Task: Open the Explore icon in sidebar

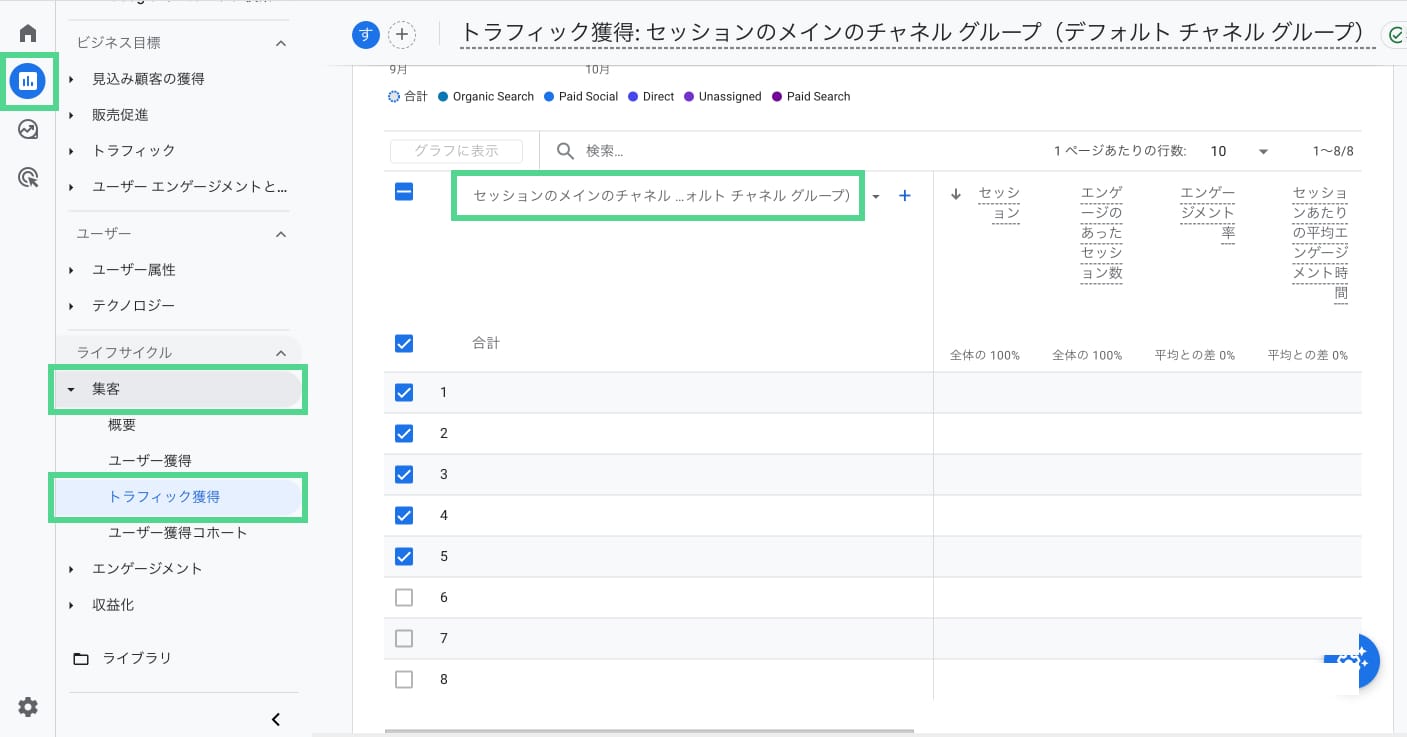Action: click(x=28, y=130)
